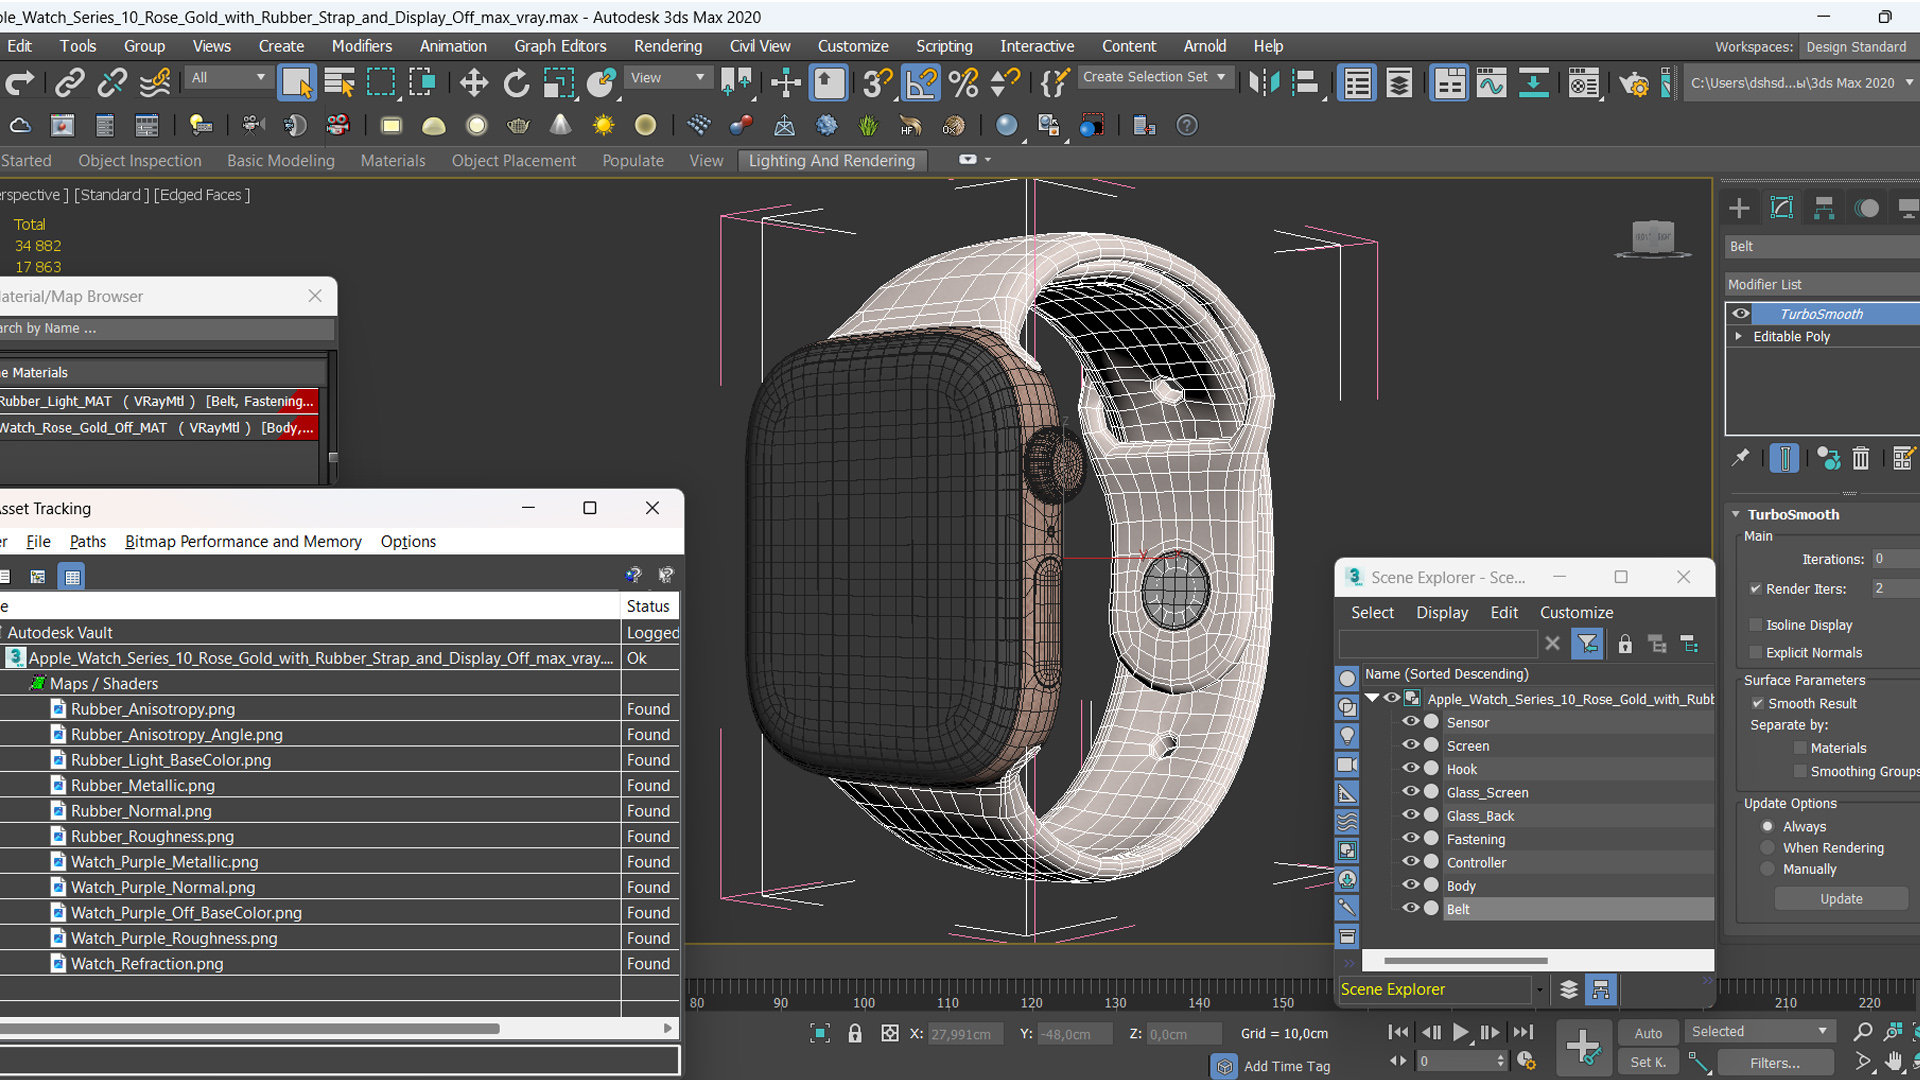The height and width of the screenshot is (1080, 1920).
Task: Open the Create panel plus tab
Action: click(x=1739, y=208)
